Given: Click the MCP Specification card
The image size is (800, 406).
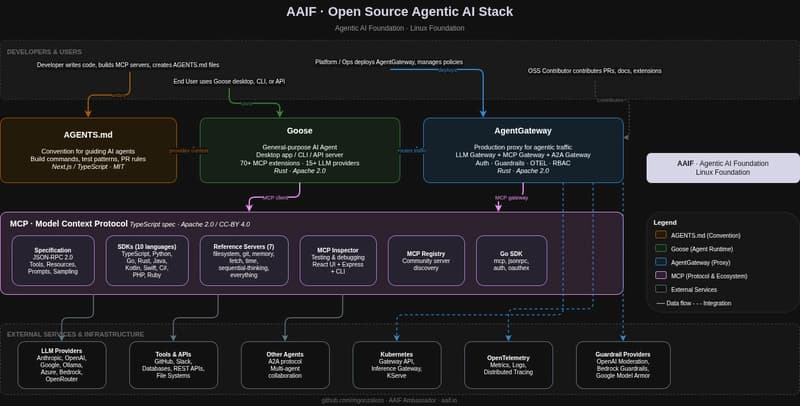Looking at the screenshot, I should 53,260.
